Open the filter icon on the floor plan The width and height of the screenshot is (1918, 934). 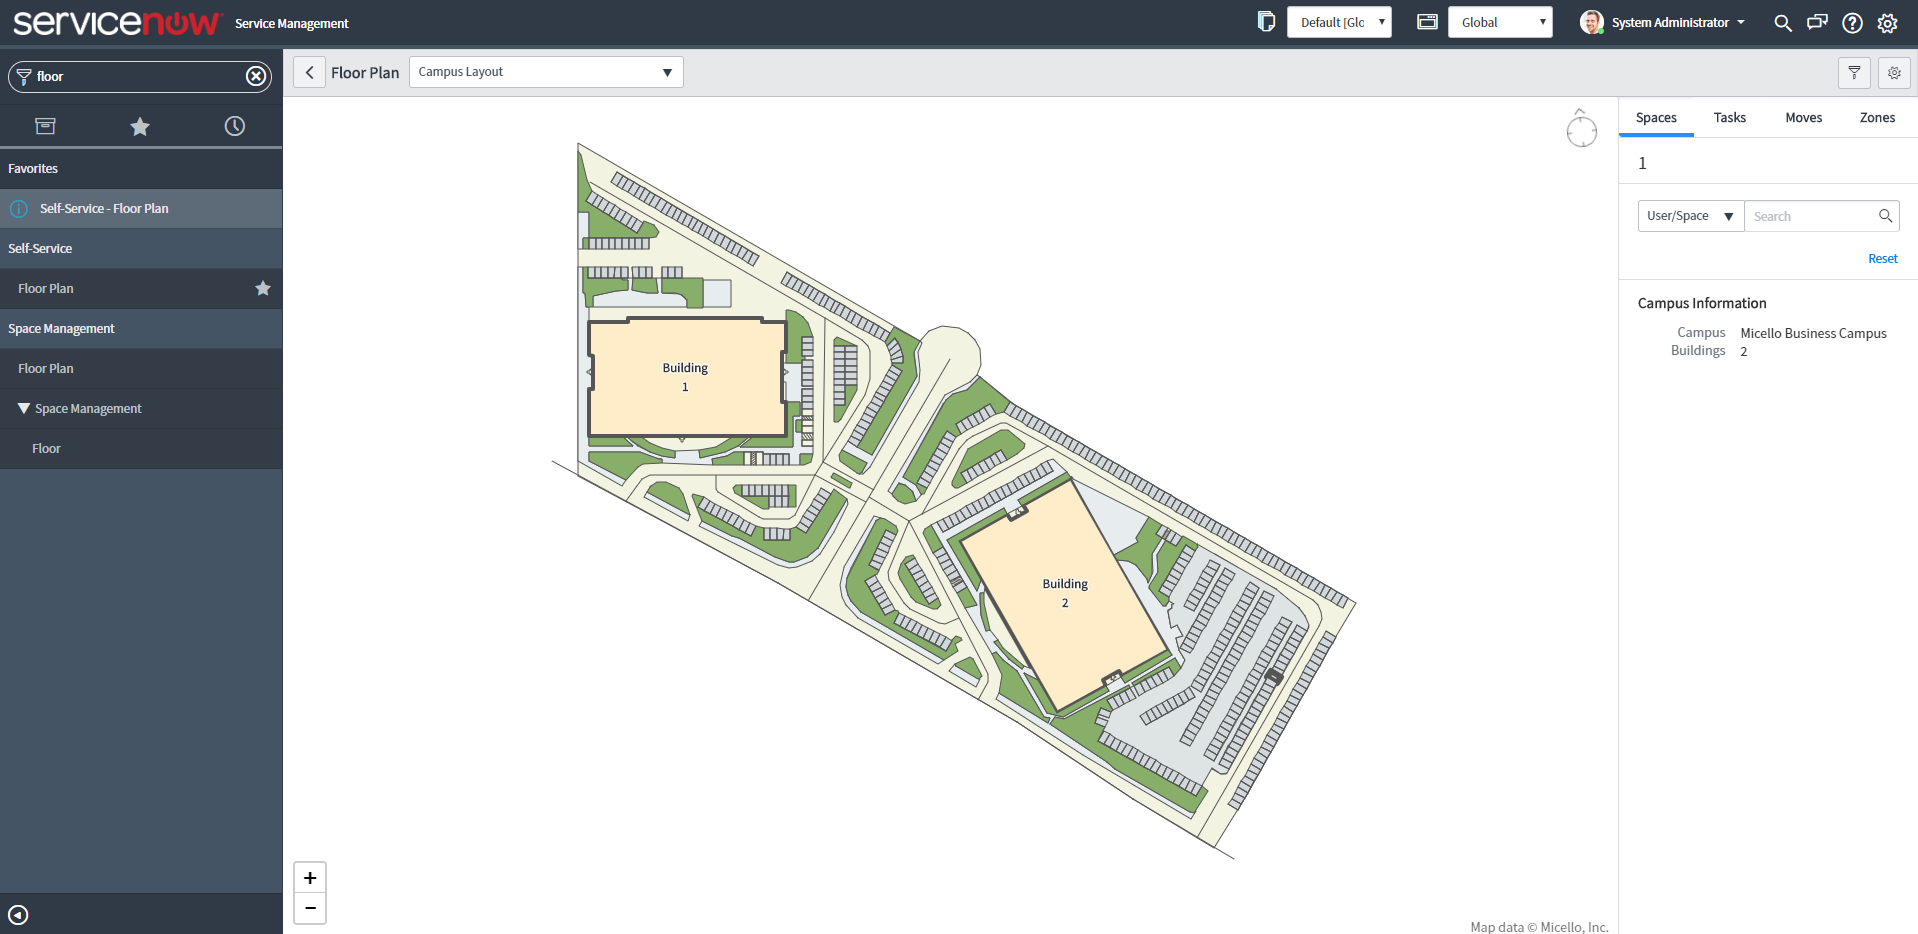[x=1854, y=72]
